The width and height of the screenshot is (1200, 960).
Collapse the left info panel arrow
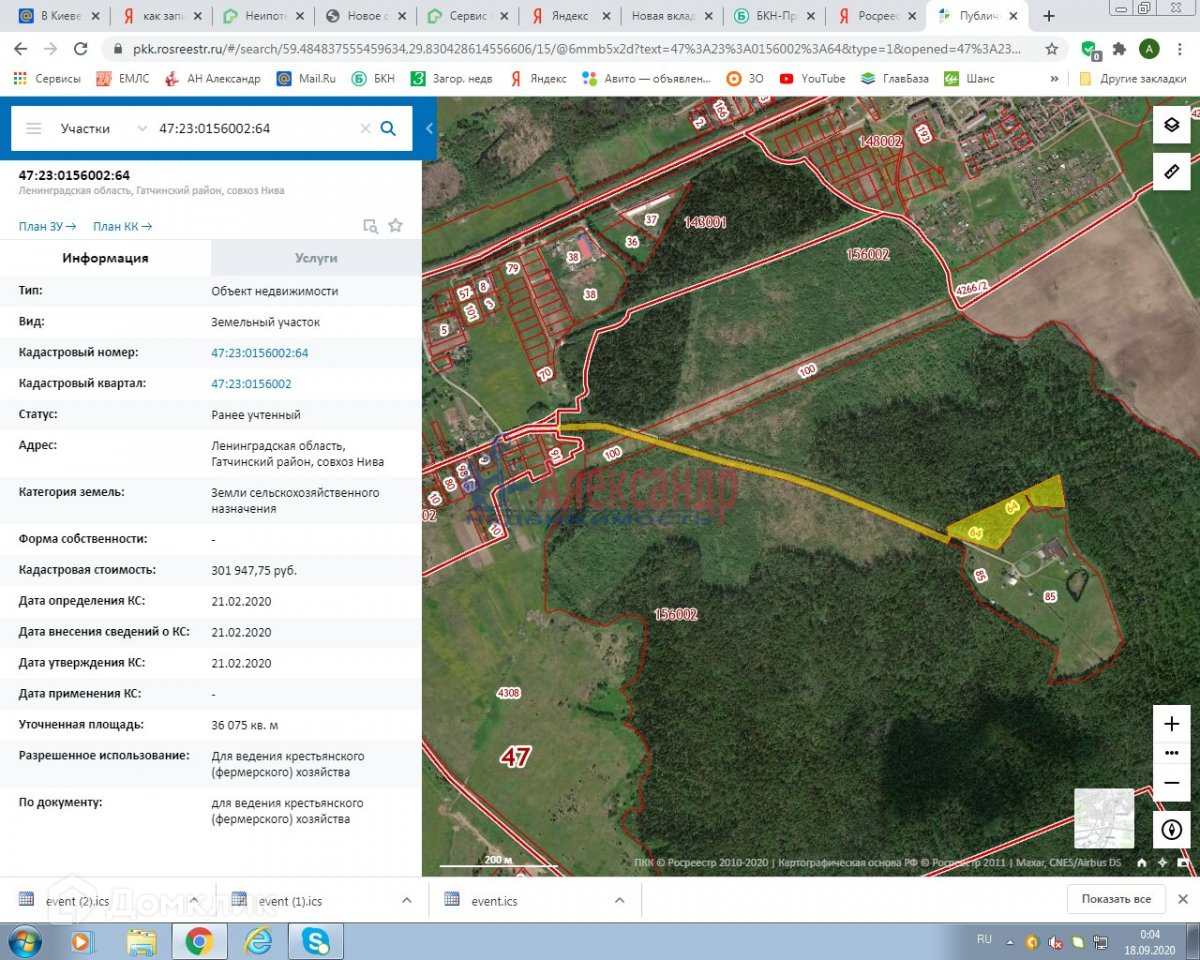click(429, 128)
